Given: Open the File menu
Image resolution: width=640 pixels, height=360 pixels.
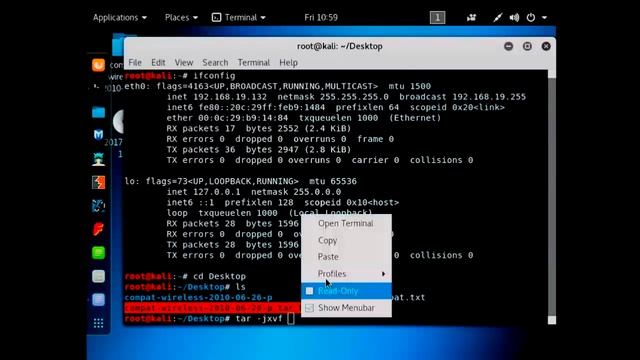Looking at the screenshot, I should click(135, 62).
